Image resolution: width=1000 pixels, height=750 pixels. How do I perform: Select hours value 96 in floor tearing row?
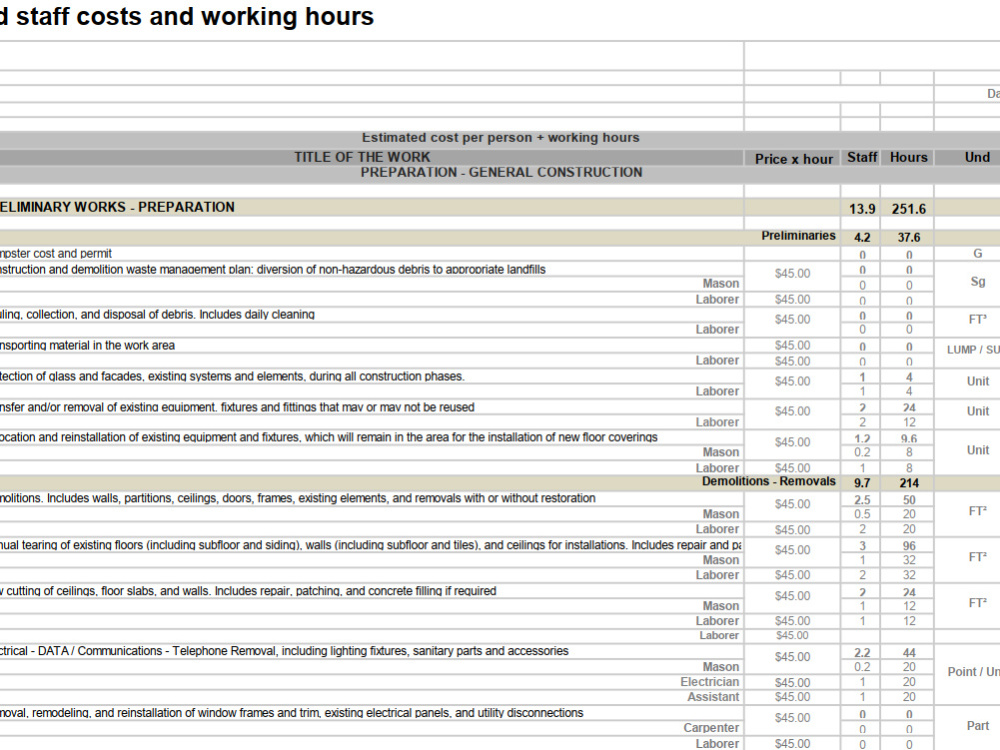[x=908, y=546]
